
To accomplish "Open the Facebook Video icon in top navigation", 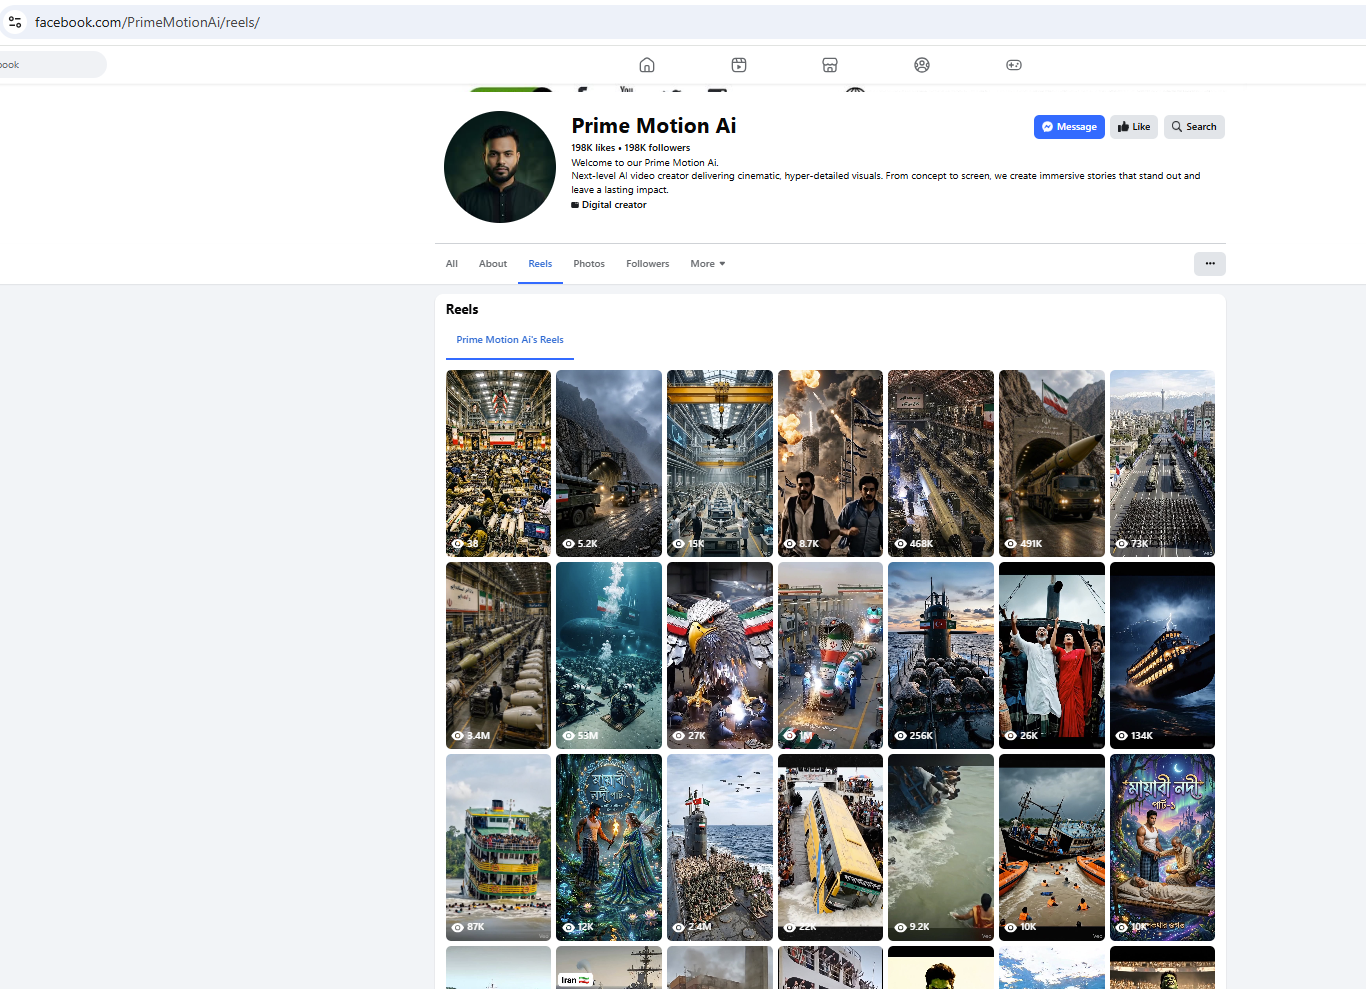I will (x=739, y=65).
